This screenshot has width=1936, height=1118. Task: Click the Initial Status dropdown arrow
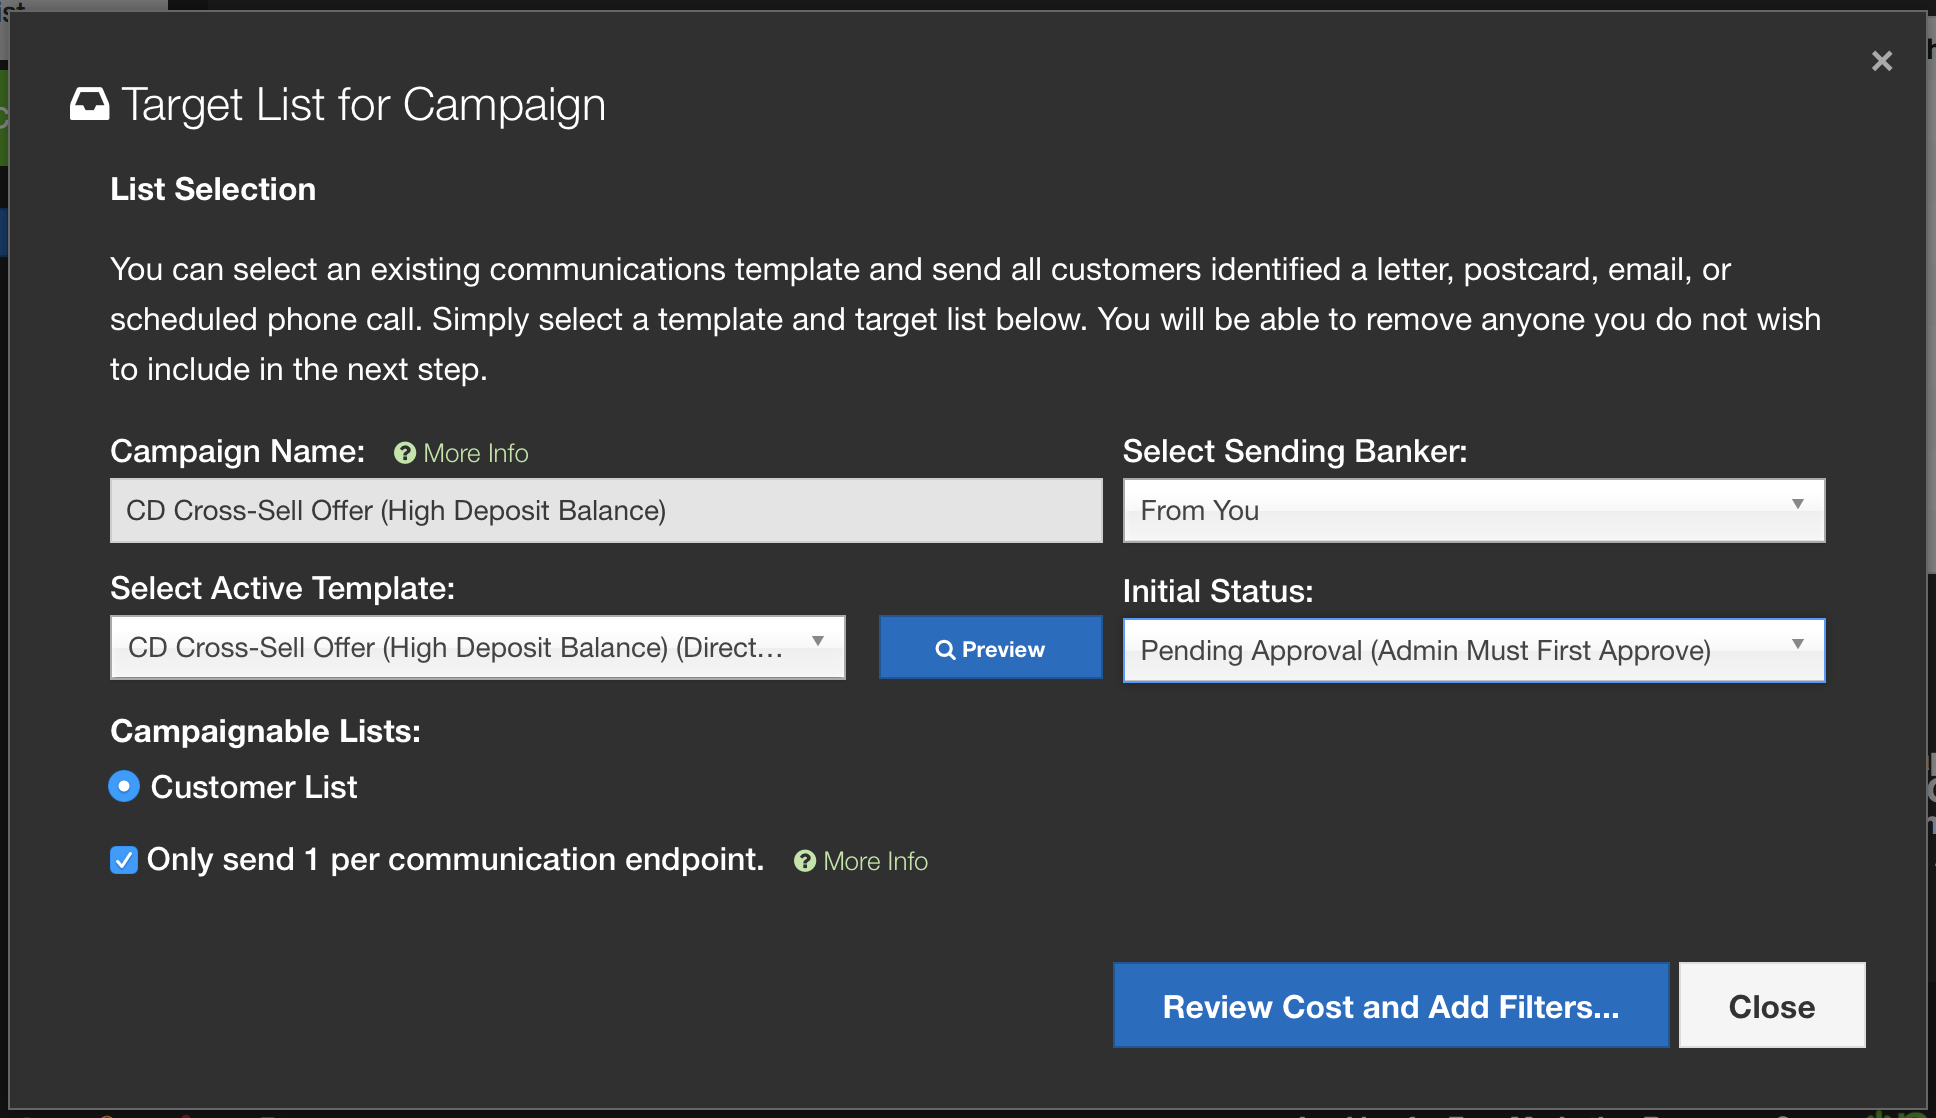click(1797, 645)
